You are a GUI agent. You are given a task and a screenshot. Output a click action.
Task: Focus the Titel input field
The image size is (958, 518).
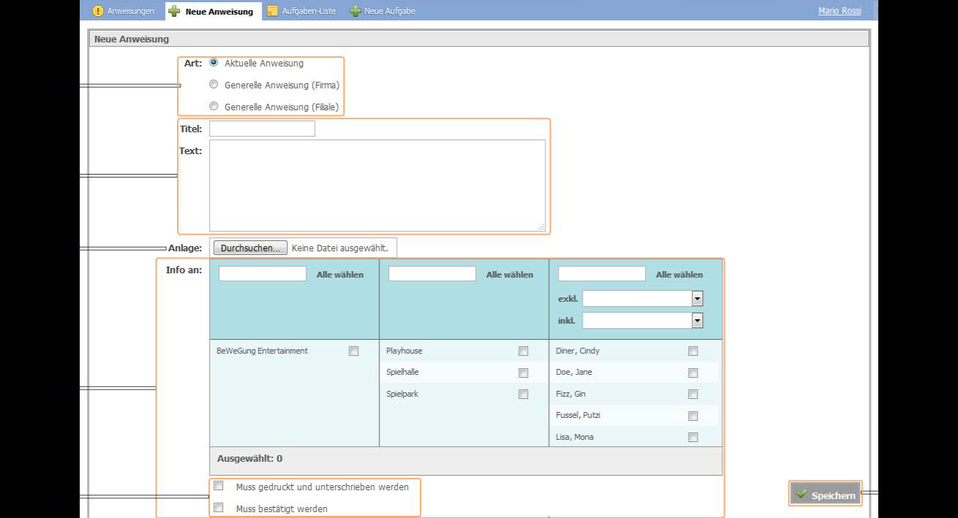click(262, 128)
